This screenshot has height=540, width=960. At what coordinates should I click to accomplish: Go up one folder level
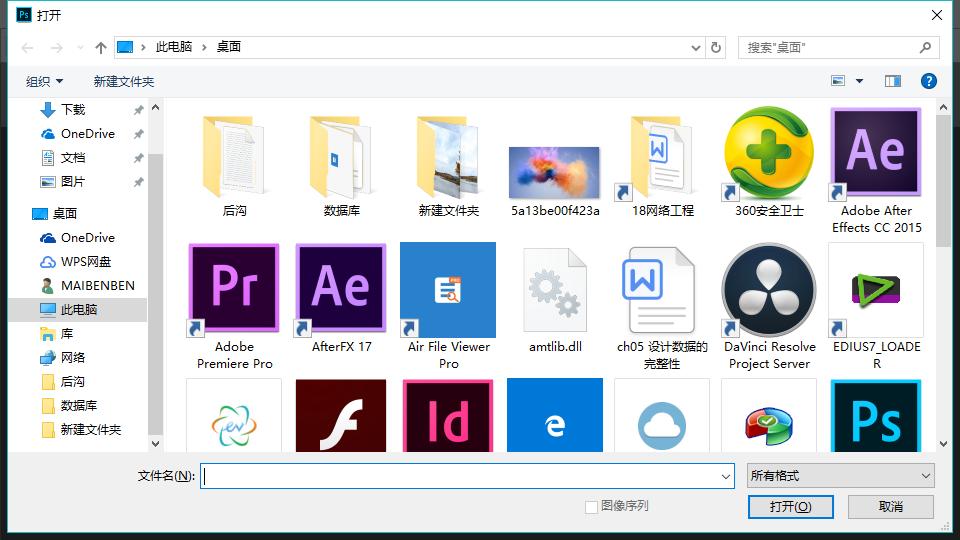[101, 48]
